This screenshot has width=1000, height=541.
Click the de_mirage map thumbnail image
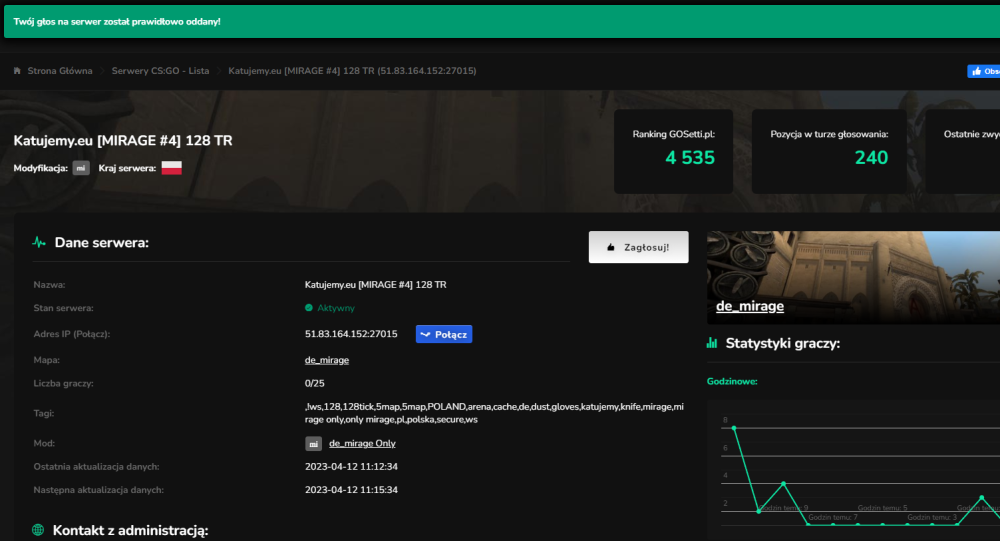coord(853,278)
